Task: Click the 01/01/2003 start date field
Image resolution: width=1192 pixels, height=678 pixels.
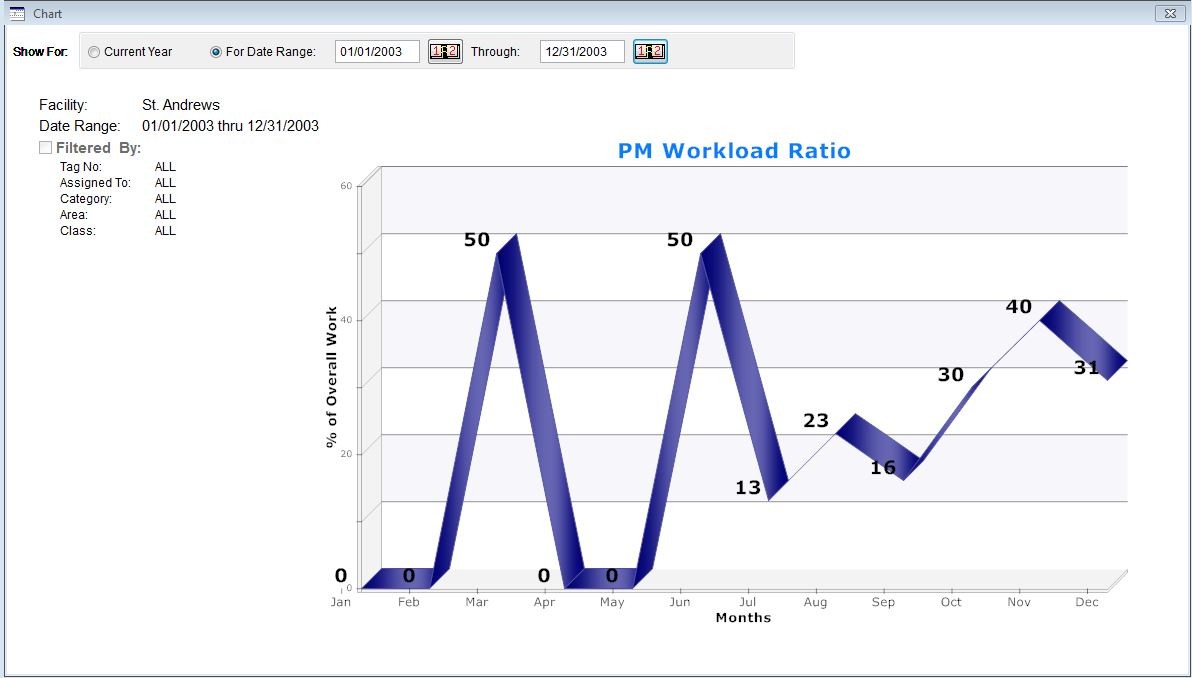Action: pos(378,51)
